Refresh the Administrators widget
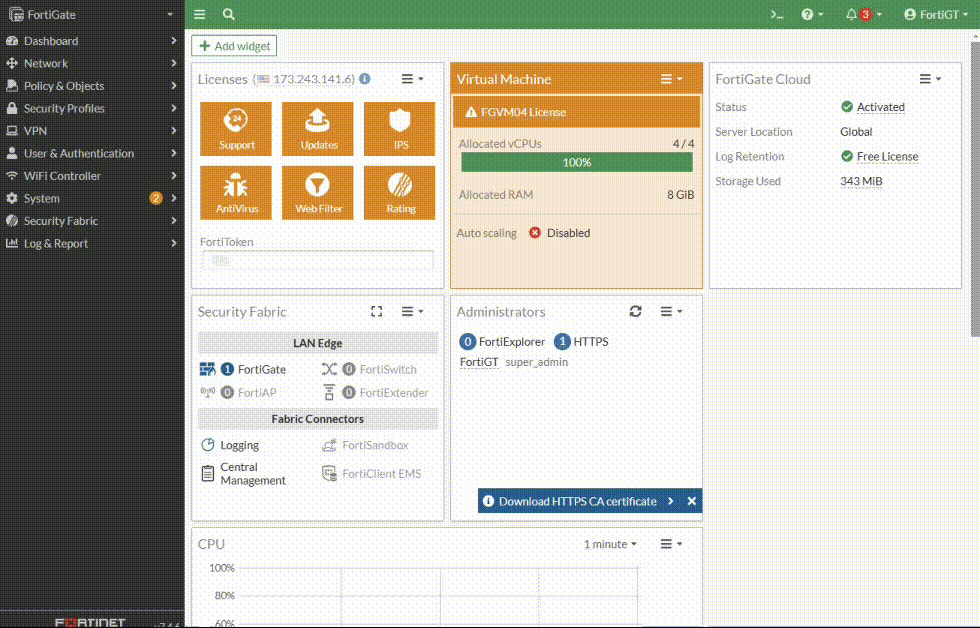 point(636,311)
